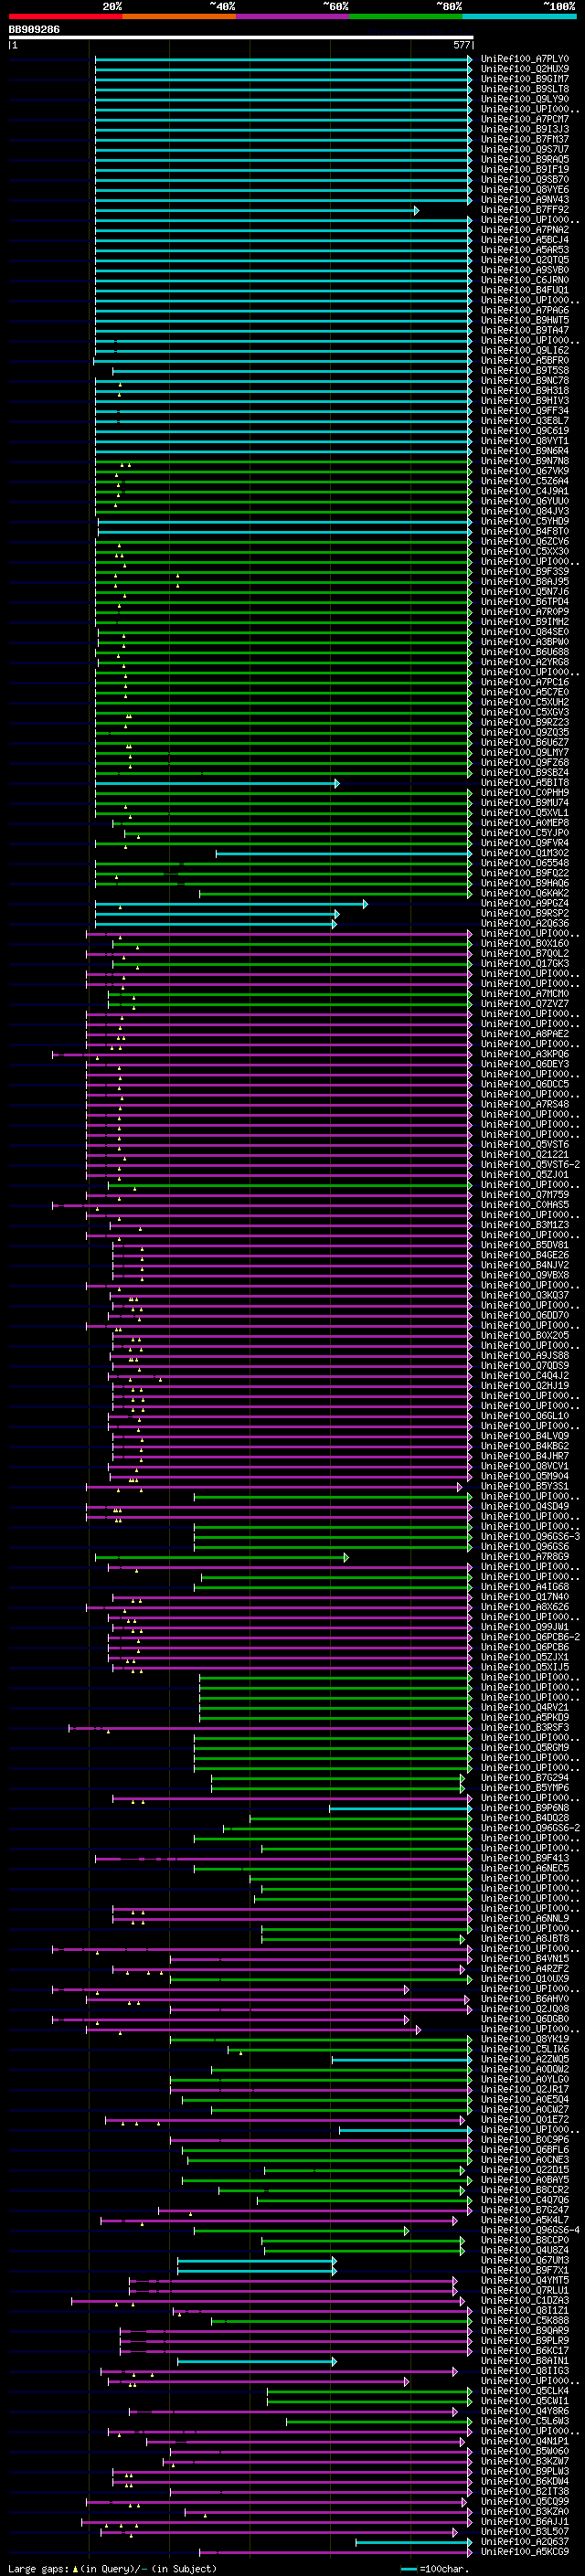Select the UniRef100_B9N7N8 label

pyautogui.click(x=525, y=461)
